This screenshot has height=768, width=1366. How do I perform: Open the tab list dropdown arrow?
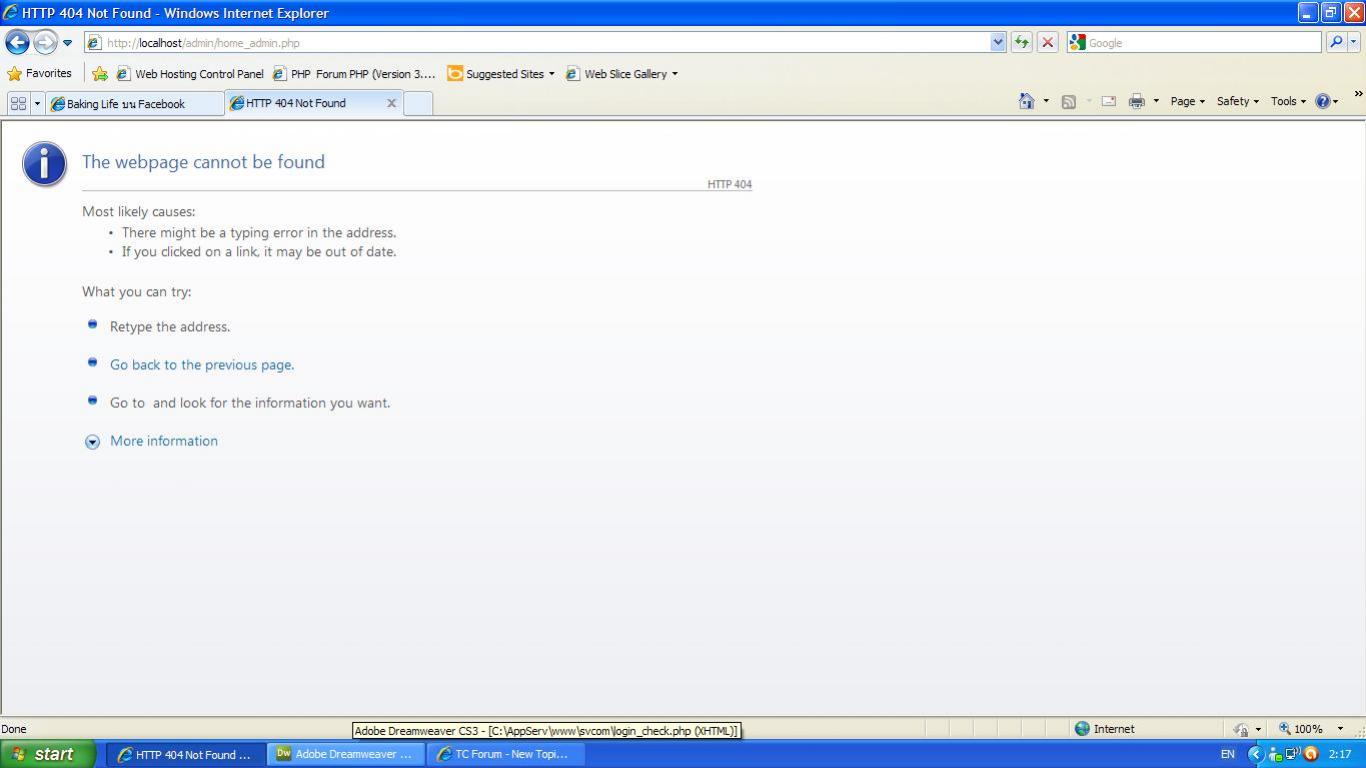coord(38,103)
